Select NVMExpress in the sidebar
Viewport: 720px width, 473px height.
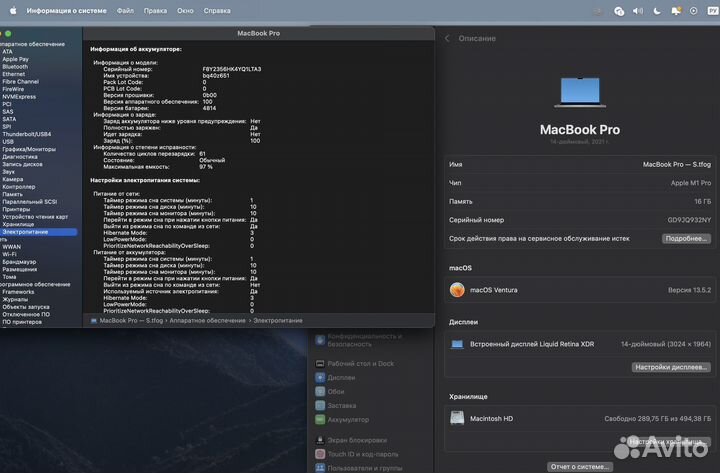19,97
